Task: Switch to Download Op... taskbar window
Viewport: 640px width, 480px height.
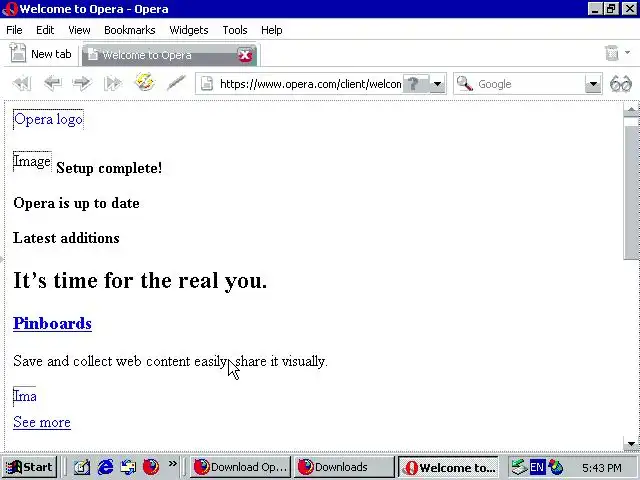Action: pyautogui.click(x=240, y=467)
